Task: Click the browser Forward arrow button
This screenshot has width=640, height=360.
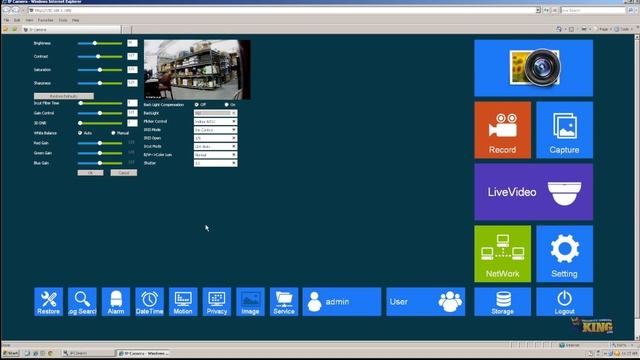Action: [x=16, y=10]
